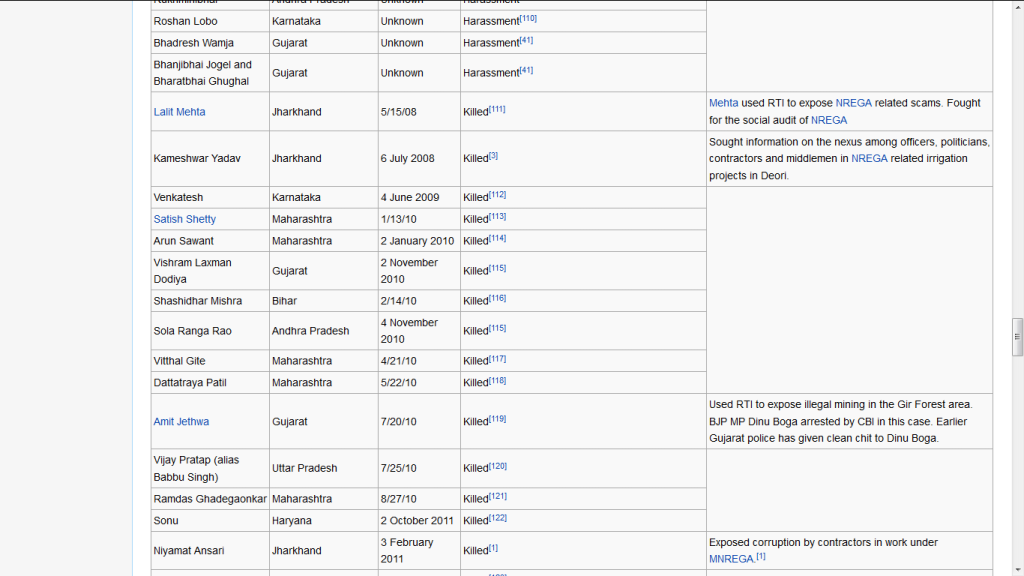The height and width of the screenshot is (576, 1024).
Task: Open citation 1 after the MNREGA description
Action: (761, 556)
